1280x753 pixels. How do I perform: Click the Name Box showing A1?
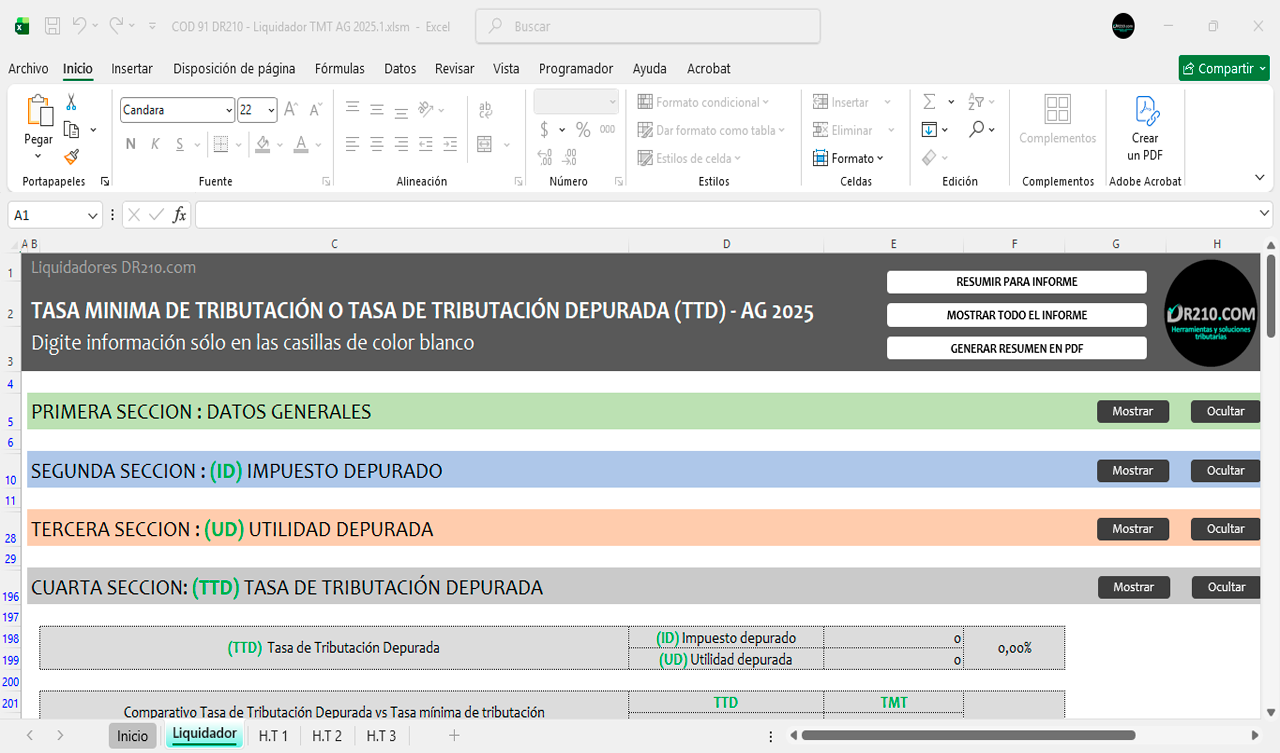pos(48,215)
